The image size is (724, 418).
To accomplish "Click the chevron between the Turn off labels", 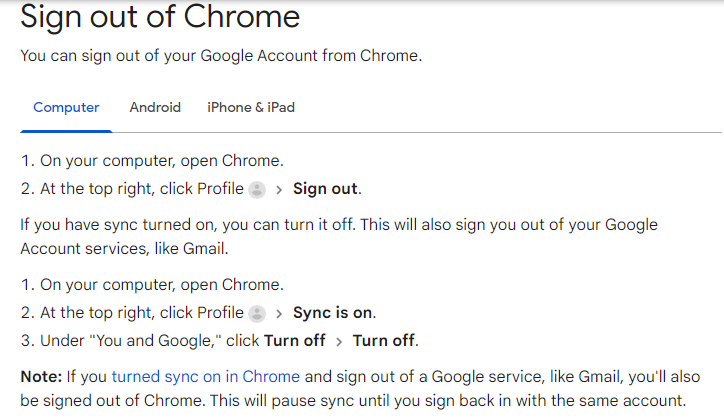I will click(x=339, y=342).
